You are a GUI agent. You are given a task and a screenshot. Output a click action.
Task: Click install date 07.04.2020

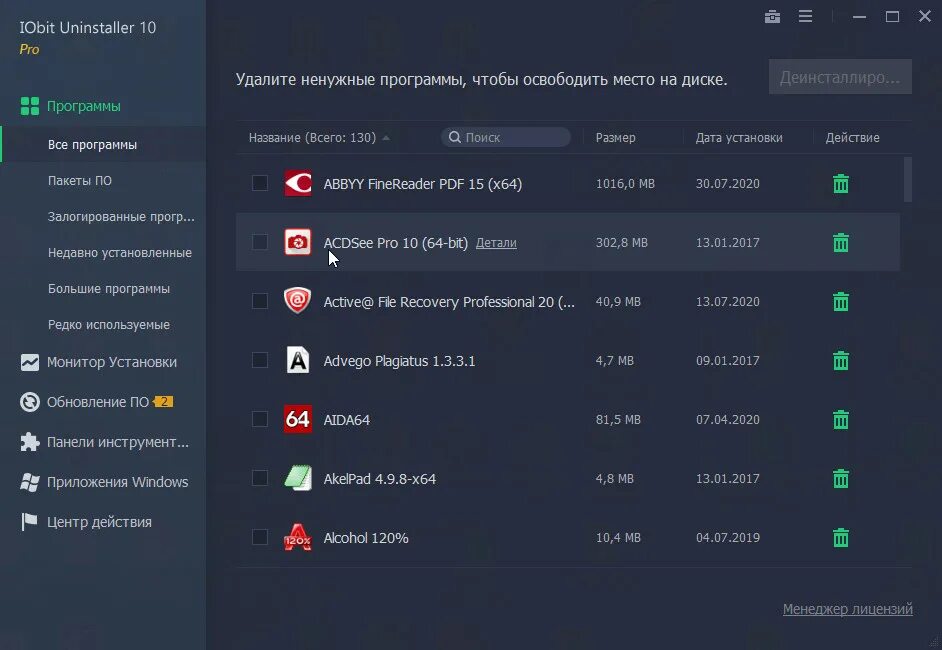(x=728, y=420)
